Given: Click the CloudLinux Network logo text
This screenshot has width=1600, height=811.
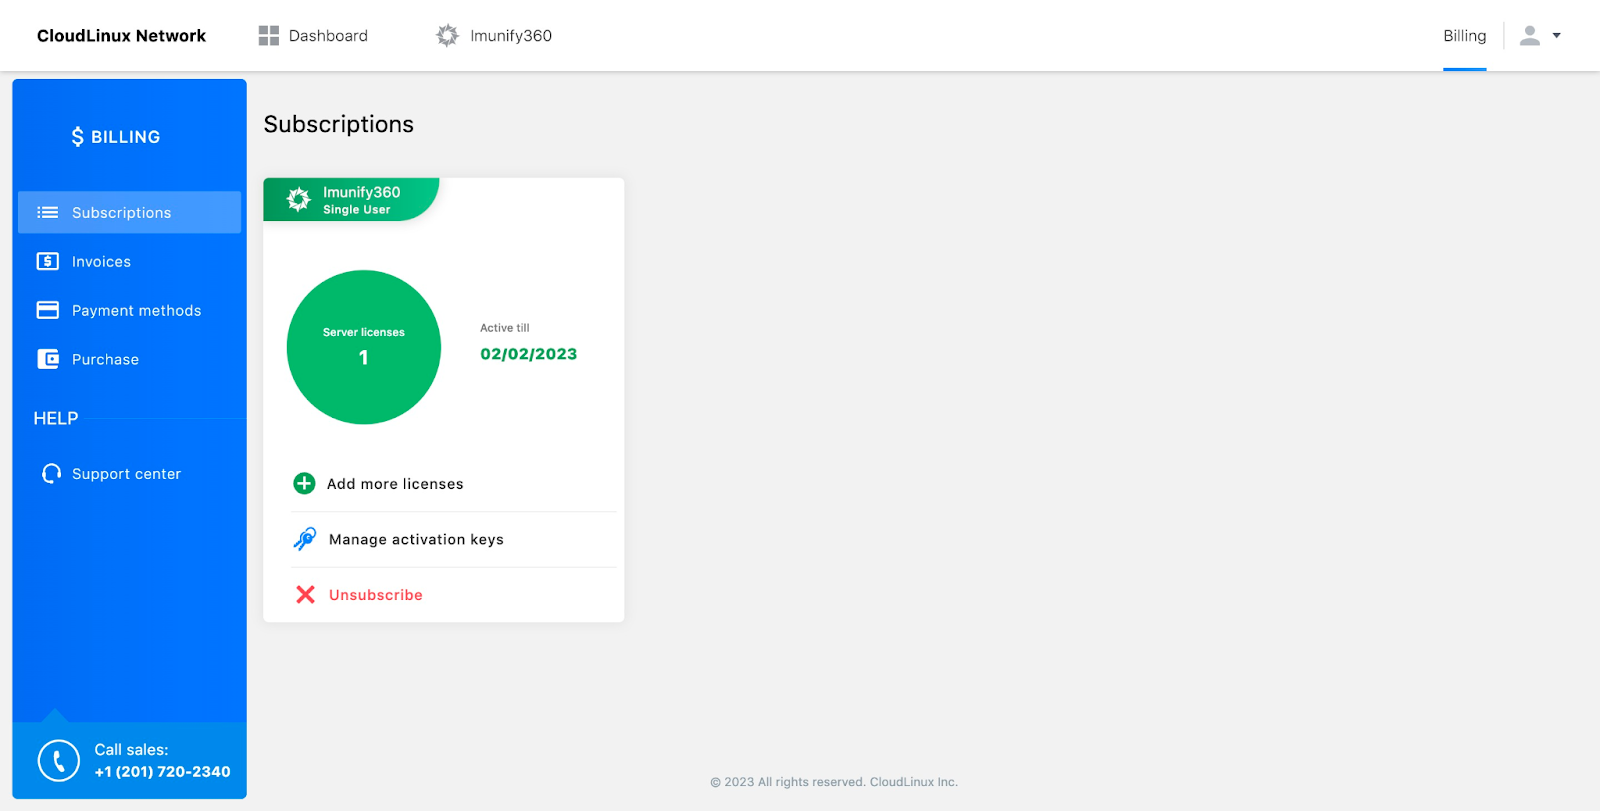Looking at the screenshot, I should [121, 36].
